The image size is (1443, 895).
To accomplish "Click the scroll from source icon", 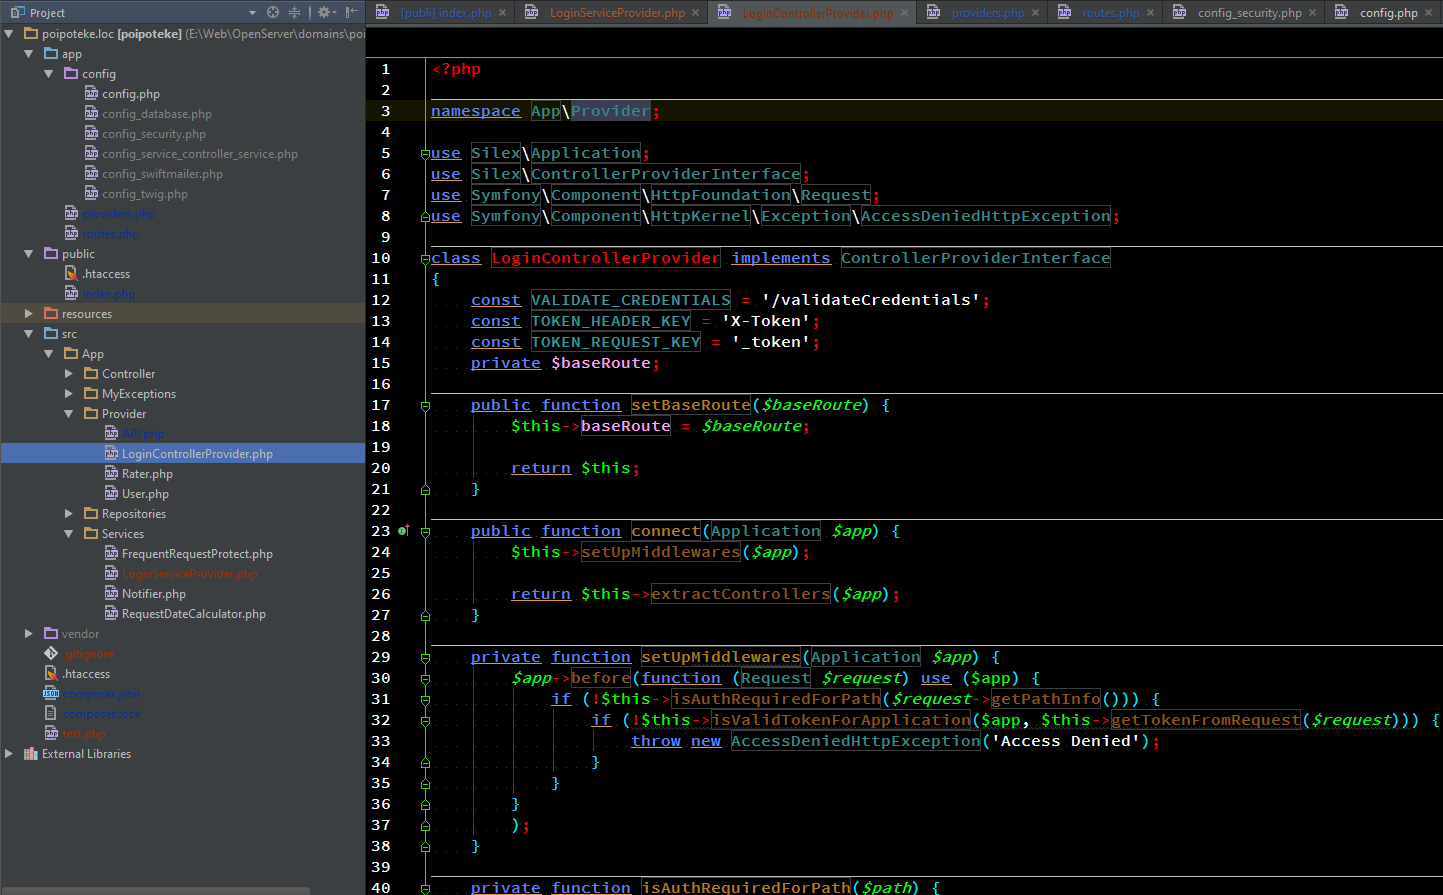I will 273,12.
